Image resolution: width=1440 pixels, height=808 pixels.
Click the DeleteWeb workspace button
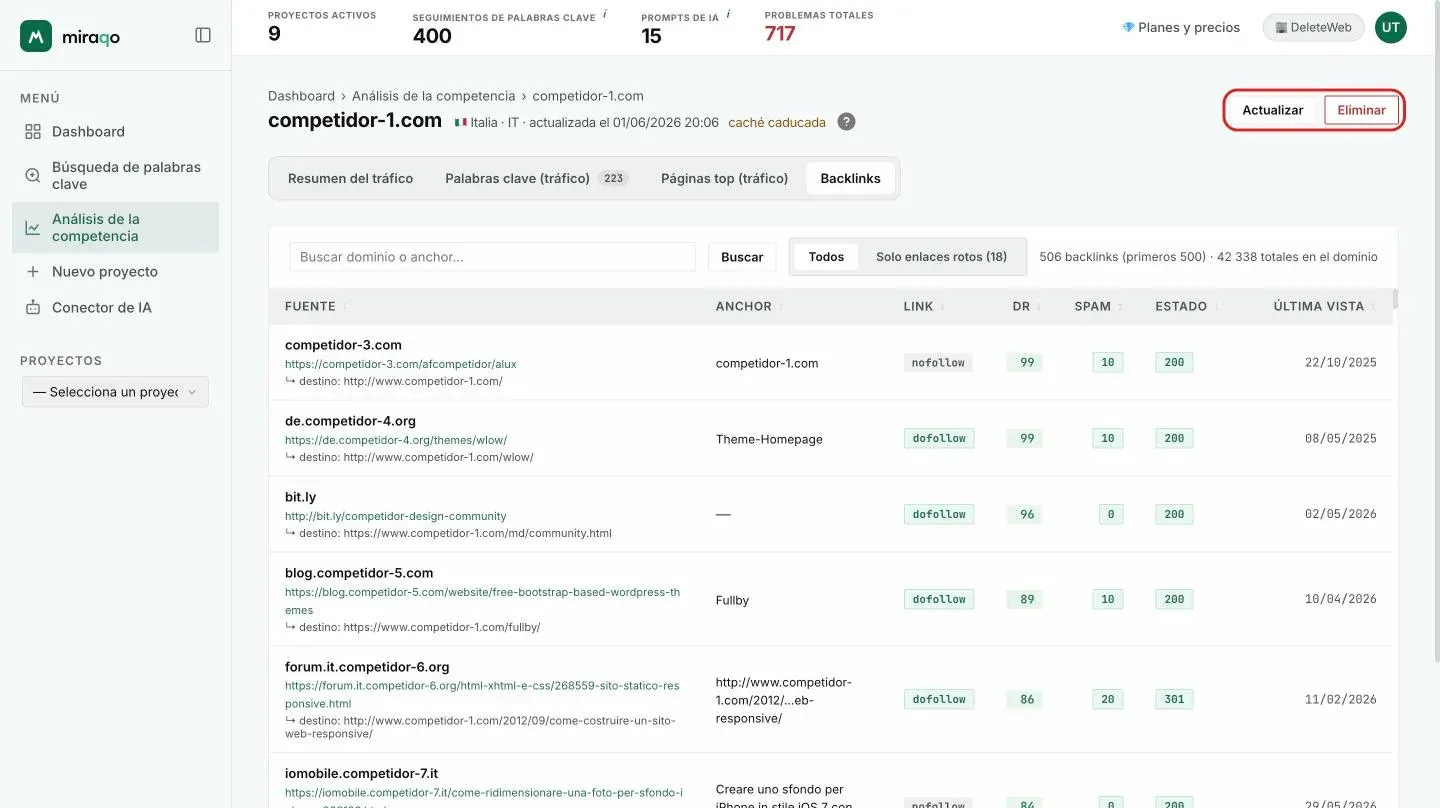pos(1313,27)
